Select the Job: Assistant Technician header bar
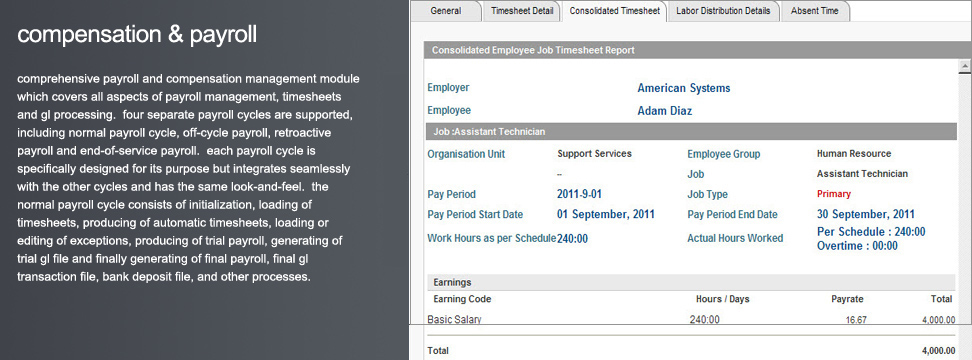The height and width of the screenshot is (360, 972). [691, 131]
